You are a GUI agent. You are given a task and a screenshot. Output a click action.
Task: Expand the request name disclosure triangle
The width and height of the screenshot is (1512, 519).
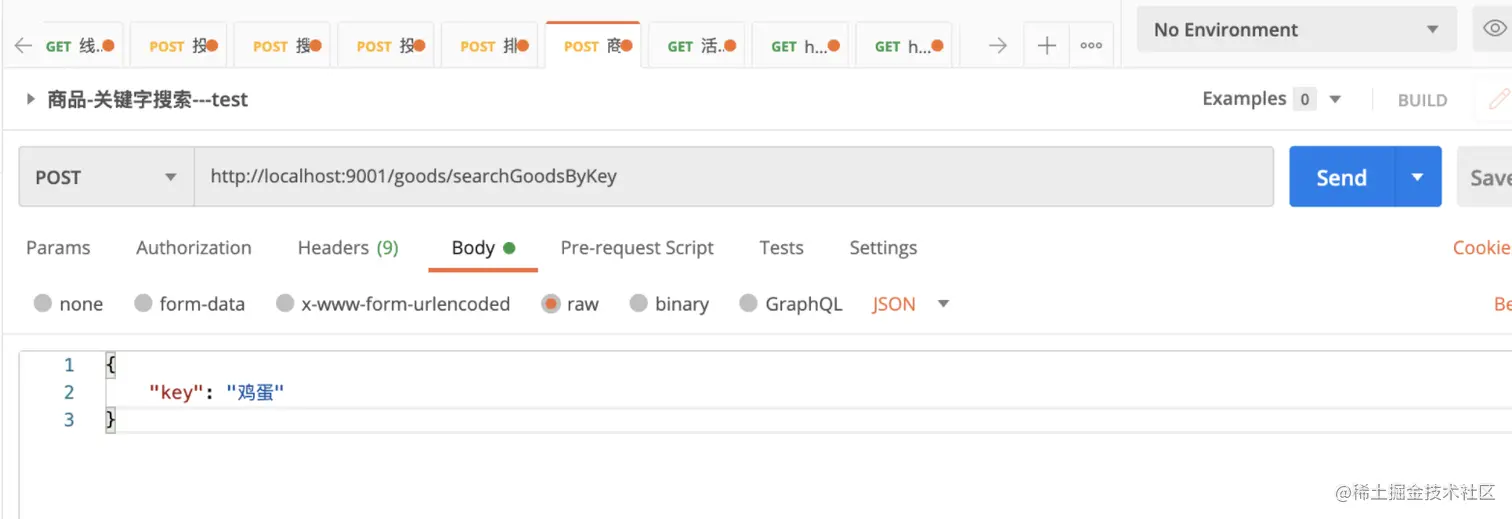30,100
